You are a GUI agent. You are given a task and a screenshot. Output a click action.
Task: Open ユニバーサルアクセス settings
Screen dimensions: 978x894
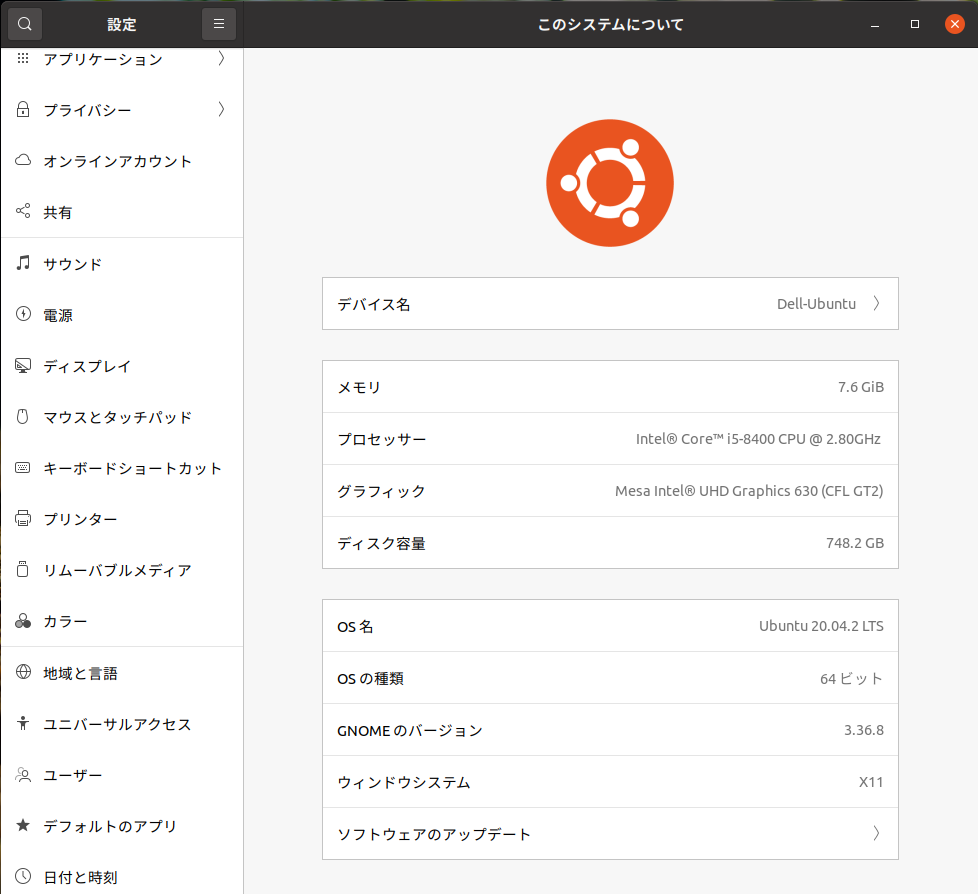click(x=122, y=724)
